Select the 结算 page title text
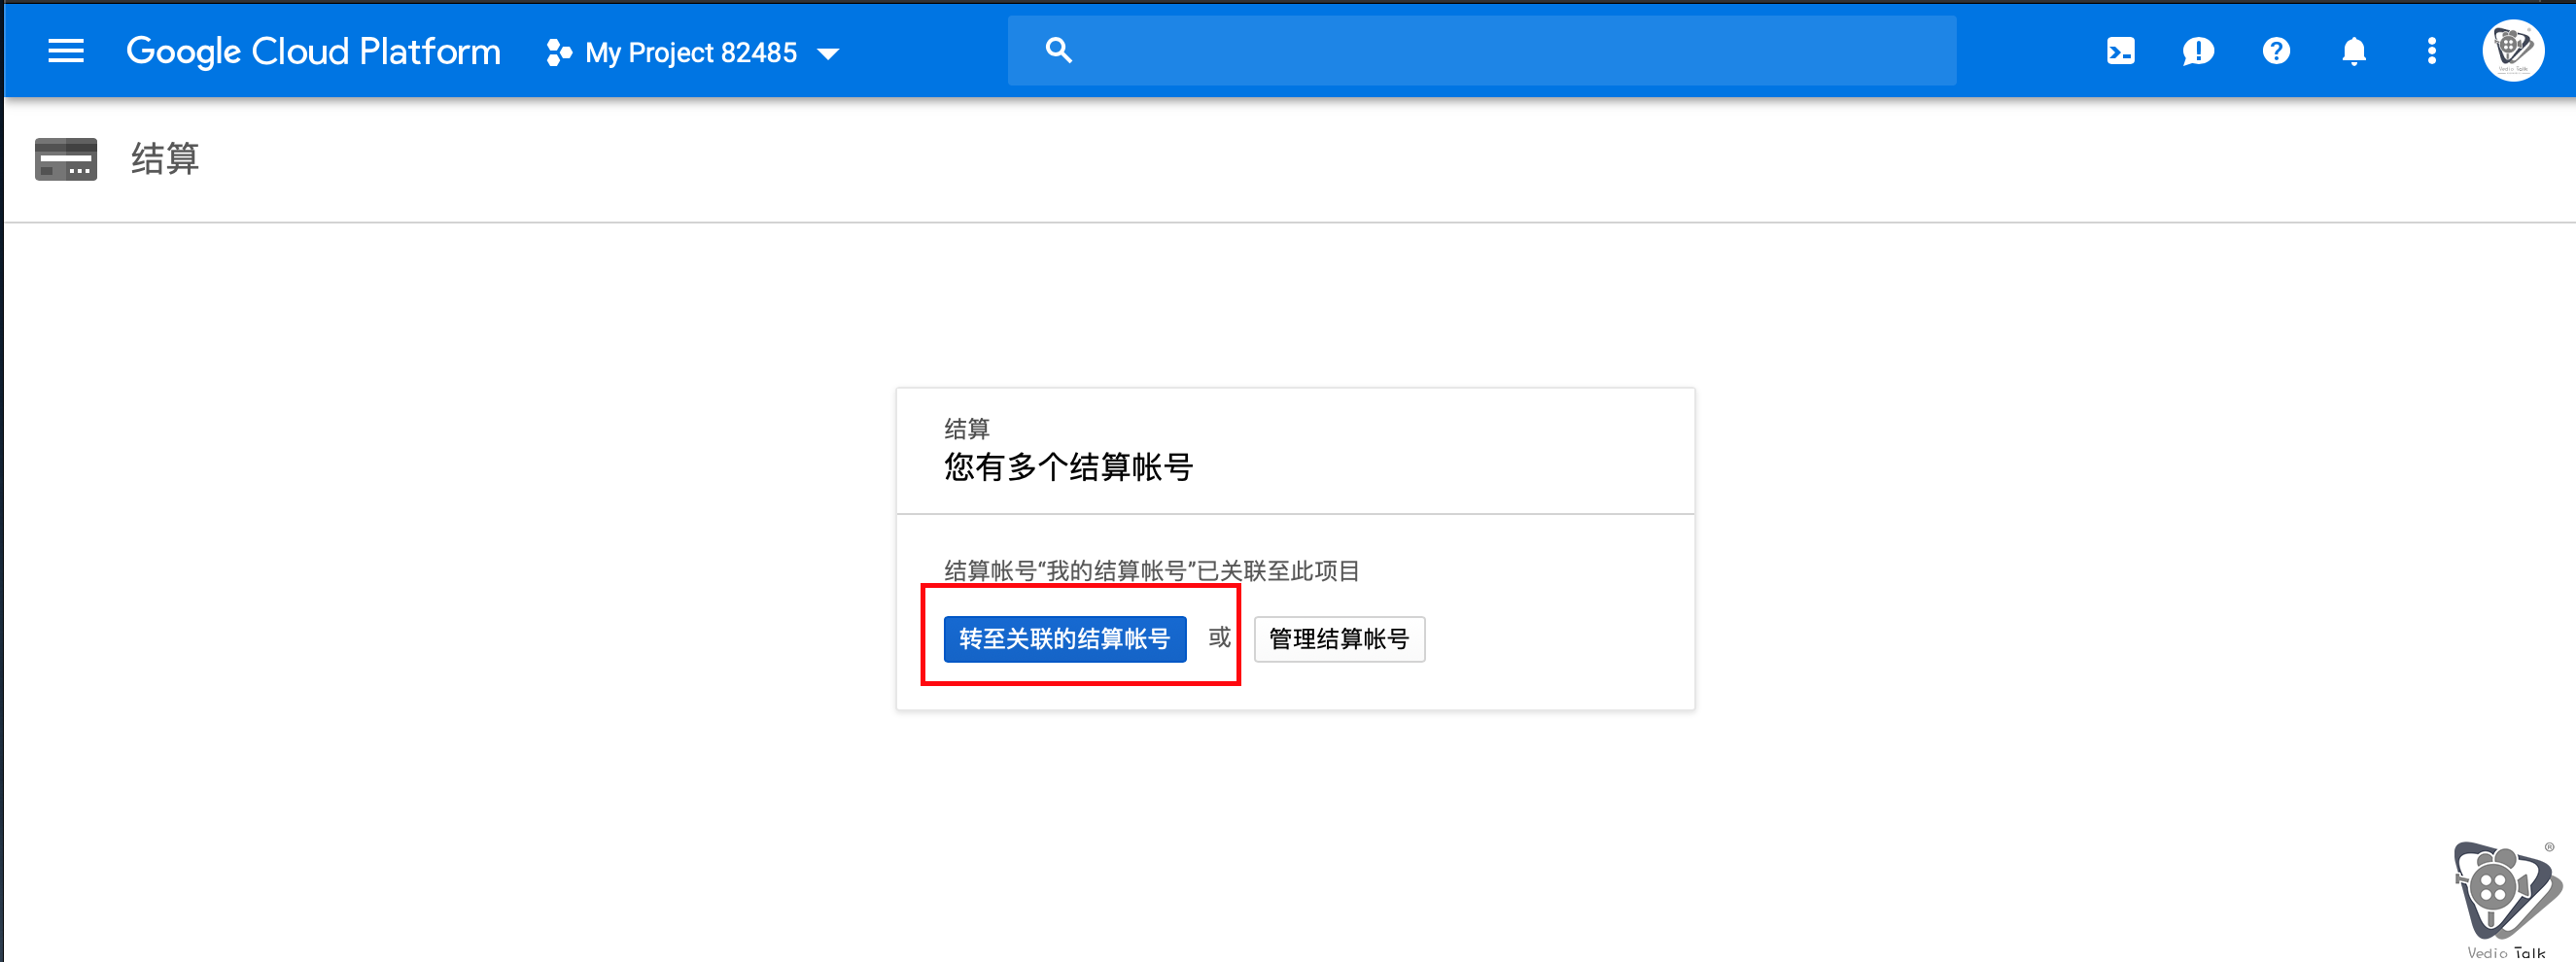 click(x=165, y=159)
